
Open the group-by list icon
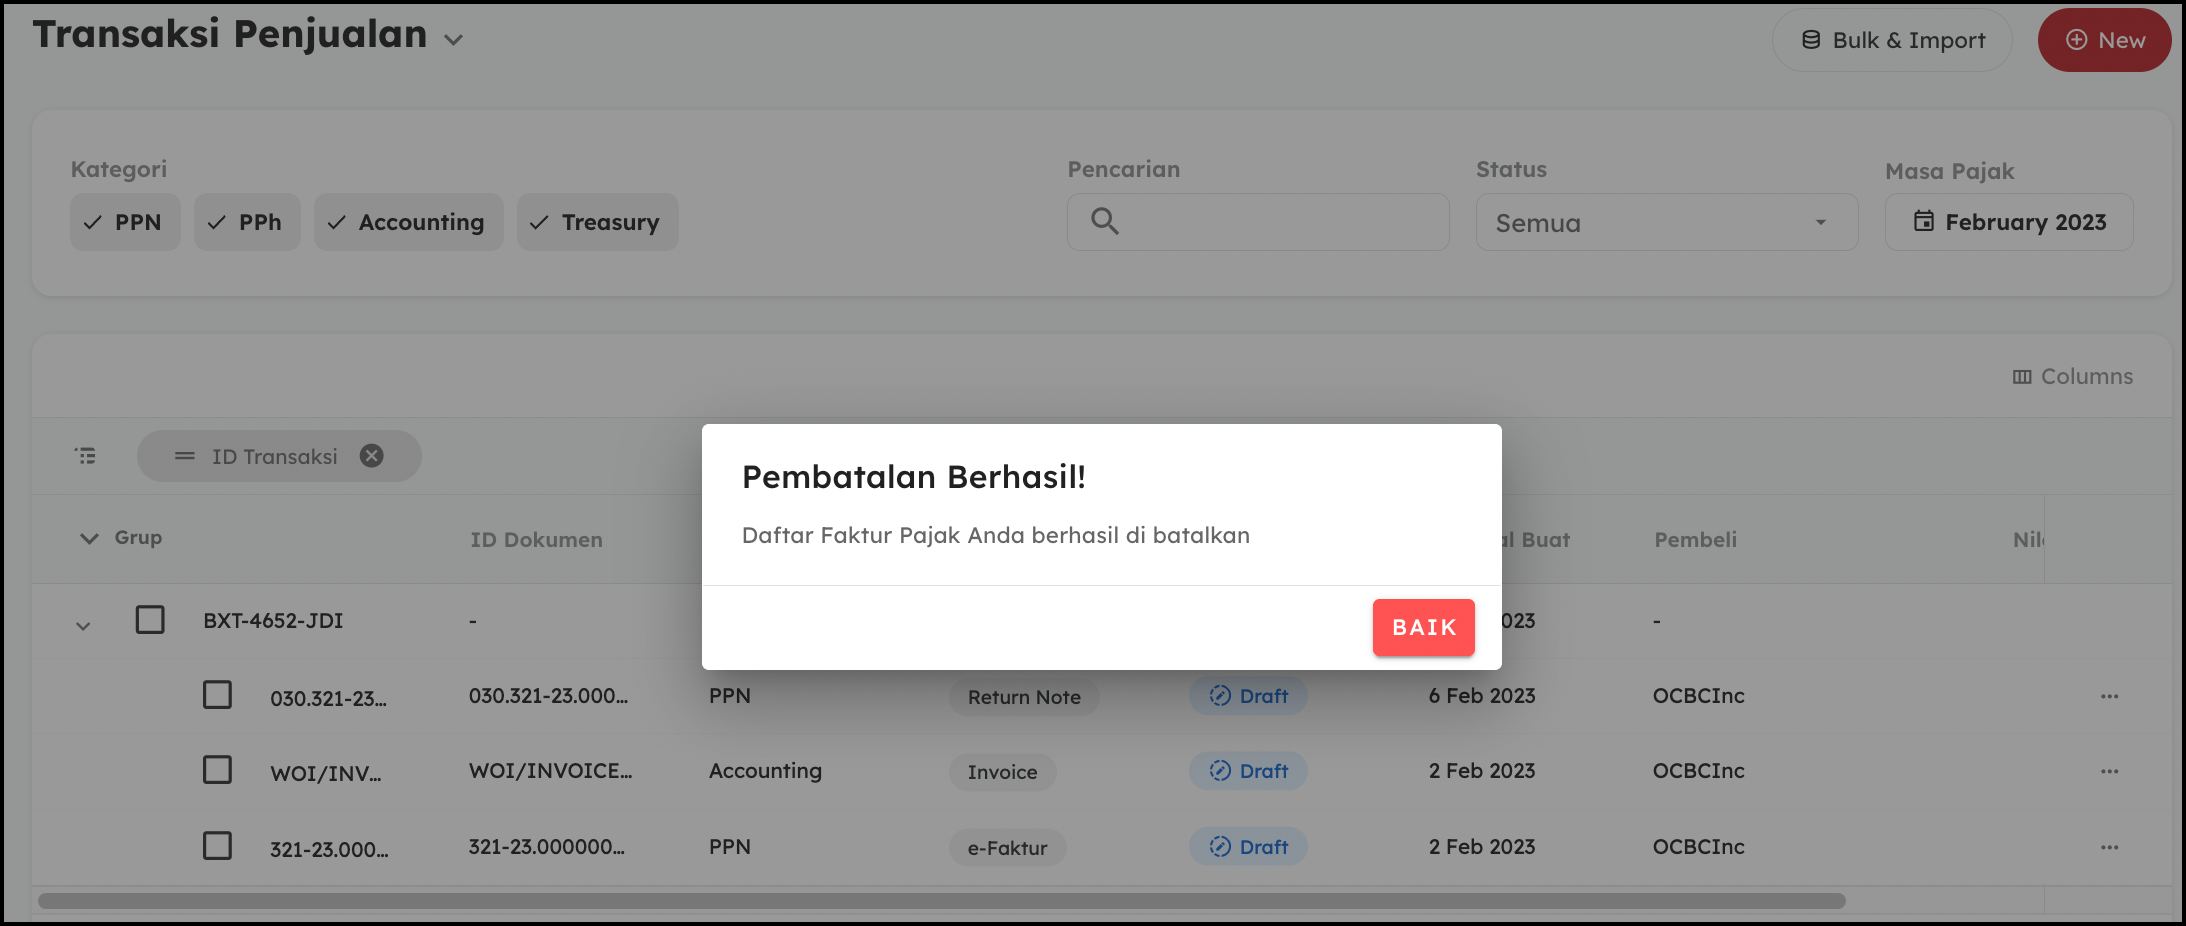pyautogui.click(x=86, y=456)
